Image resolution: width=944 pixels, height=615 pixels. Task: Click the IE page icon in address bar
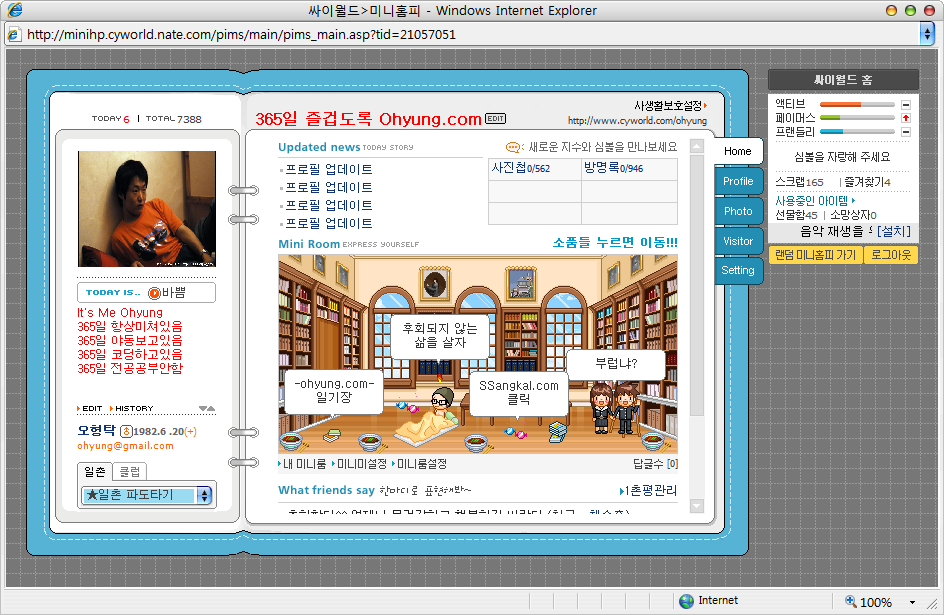click(x=14, y=34)
